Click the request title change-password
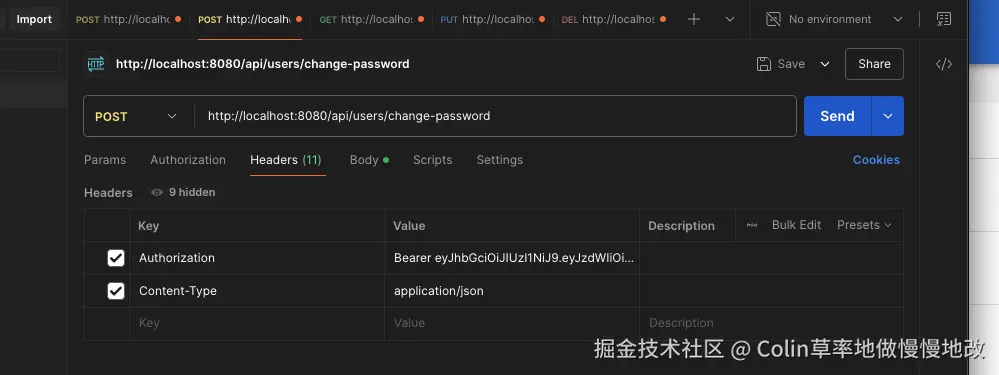This screenshot has height=375, width=999. point(262,64)
